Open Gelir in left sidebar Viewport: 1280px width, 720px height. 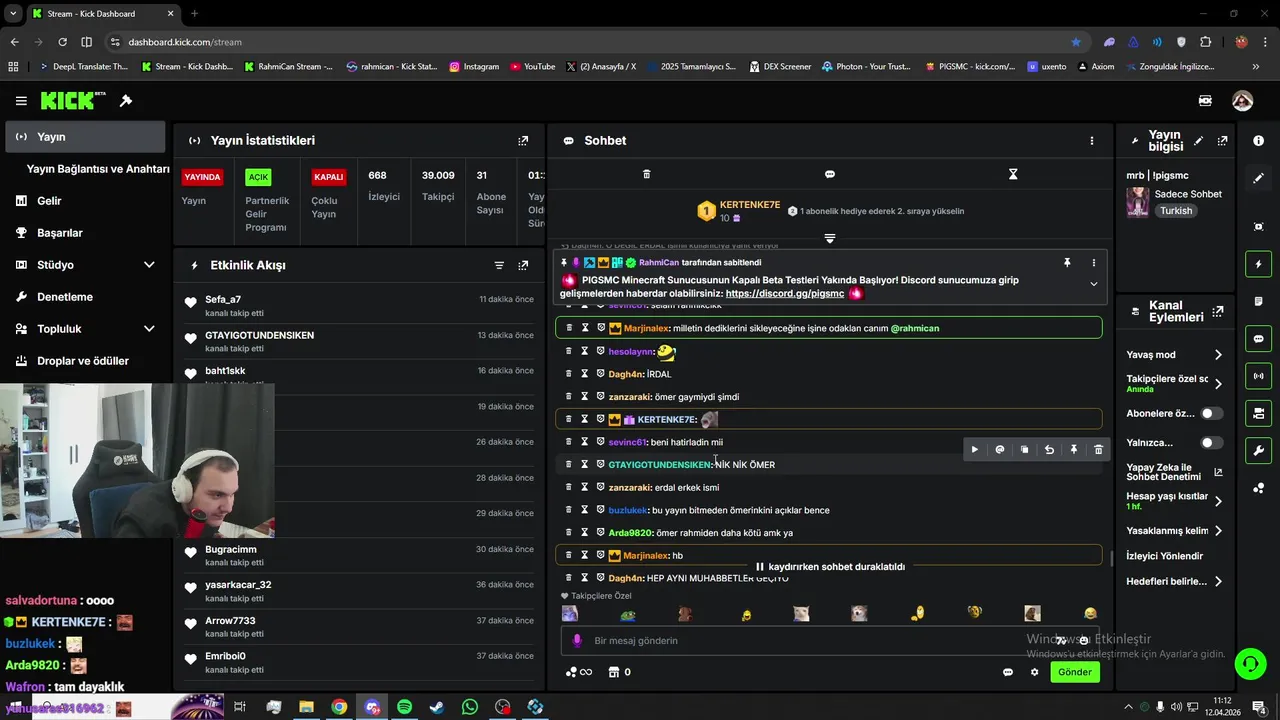(x=85, y=201)
